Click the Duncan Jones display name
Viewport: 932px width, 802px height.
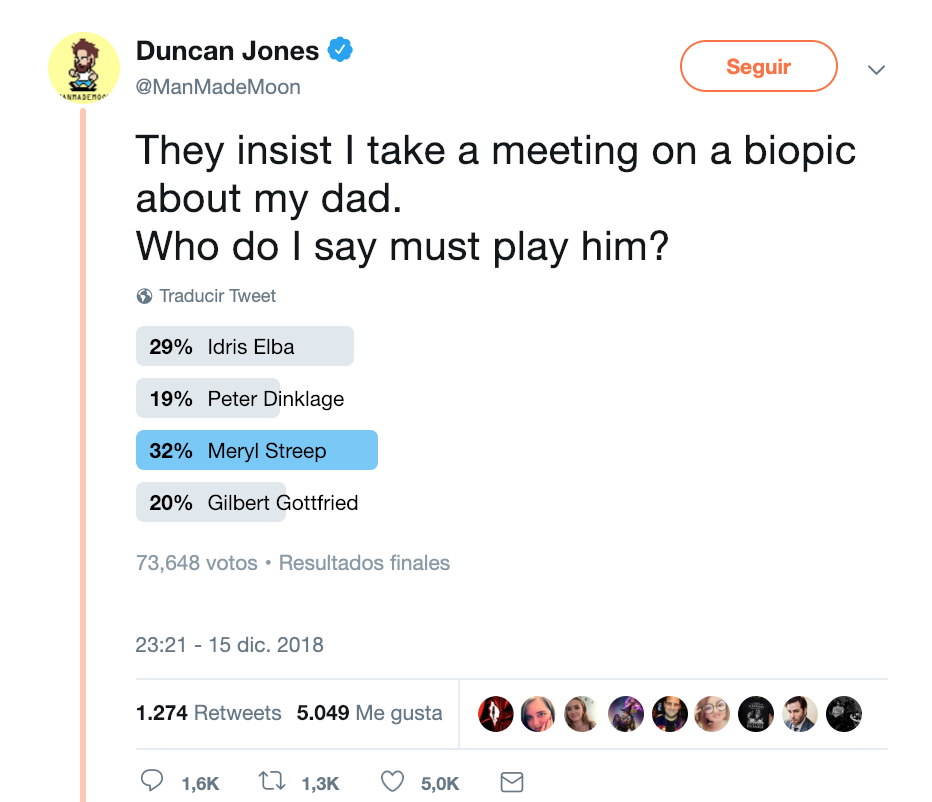pos(227,51)
